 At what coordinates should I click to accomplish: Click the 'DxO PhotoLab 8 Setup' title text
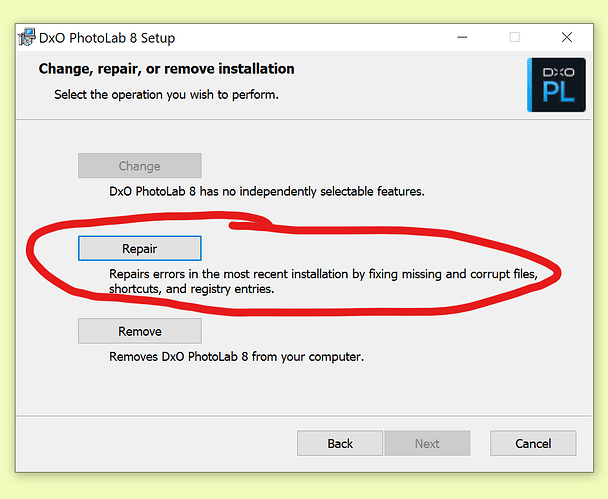(x=107, y=38)
